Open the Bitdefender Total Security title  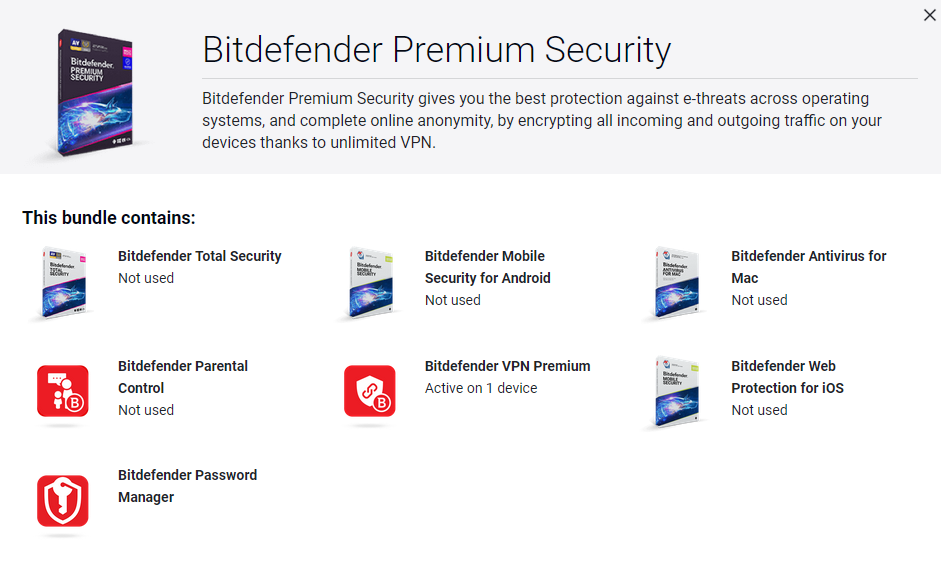(x=200, y=256)
